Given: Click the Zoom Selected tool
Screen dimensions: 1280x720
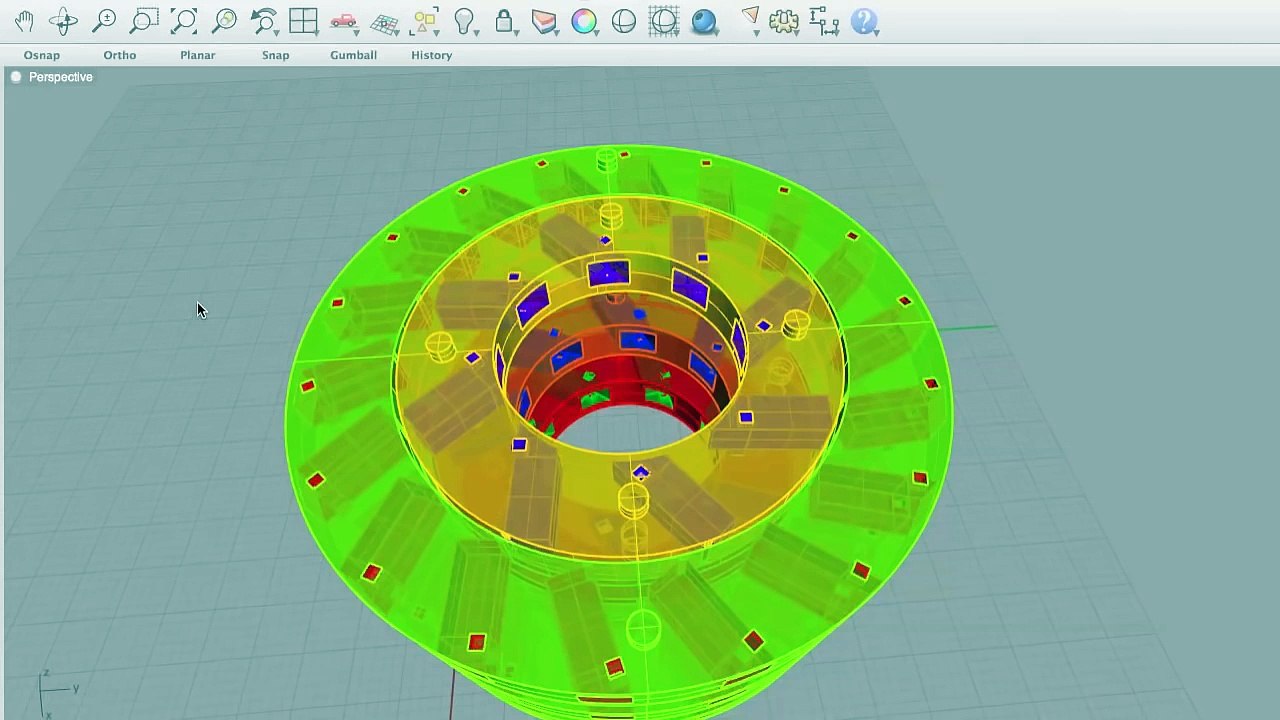Looking at the screenshot, I should (x=224, y=21).
